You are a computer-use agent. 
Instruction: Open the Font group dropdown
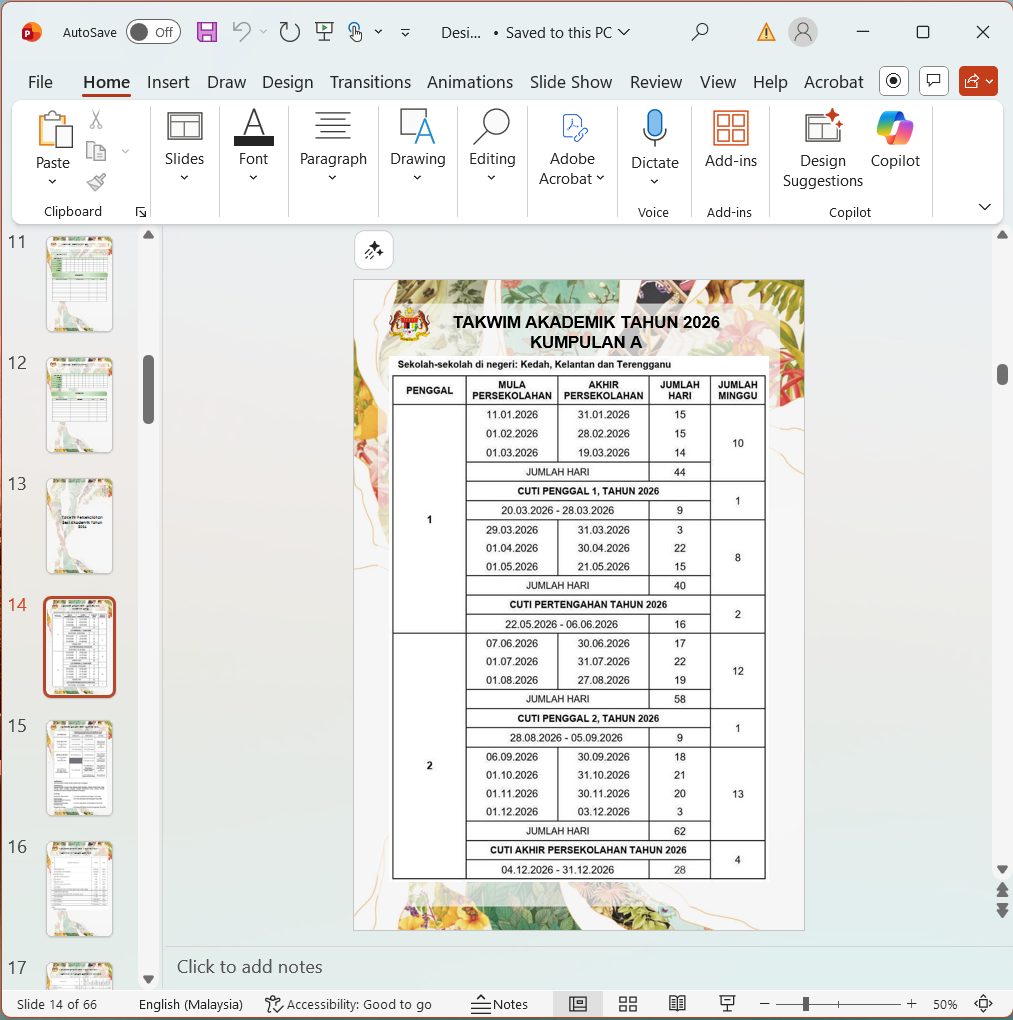tap(253, 178)
